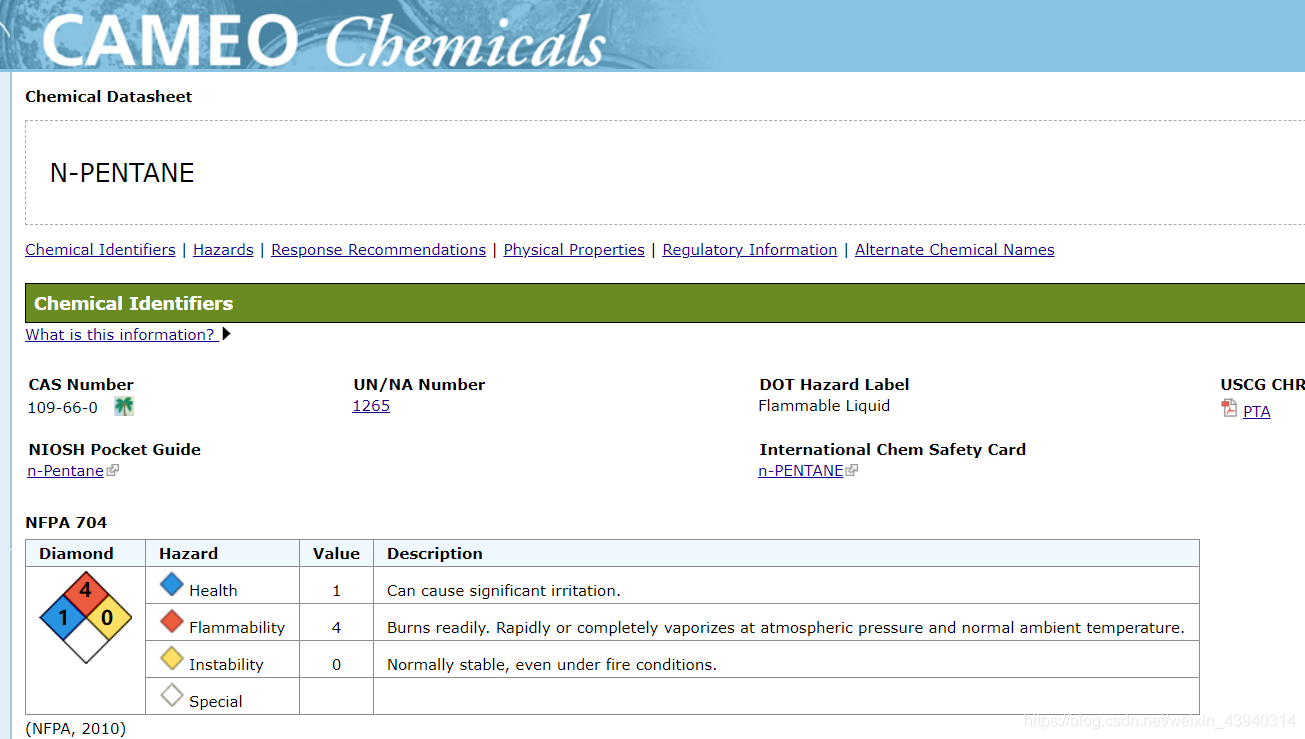Screen dimensions: 1305x739
Task: Open UN/NA number 1265 link
Action: [x=371, y=406]
